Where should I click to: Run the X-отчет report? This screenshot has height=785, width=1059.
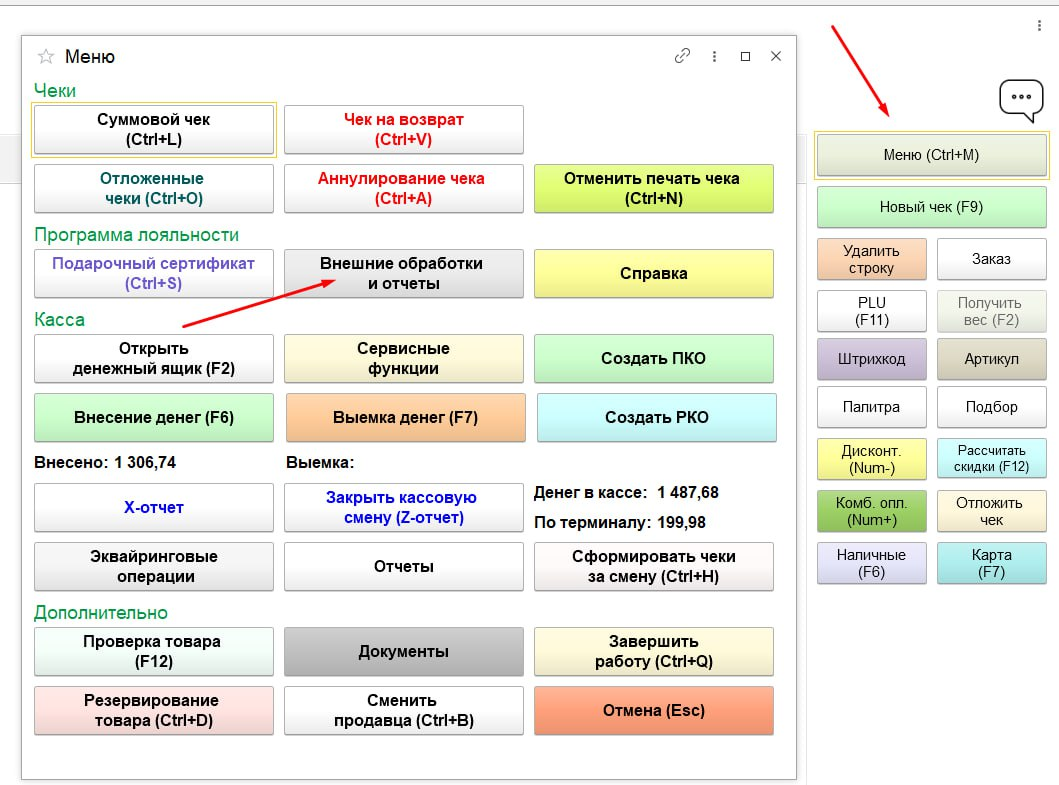[x=154, y=508]
